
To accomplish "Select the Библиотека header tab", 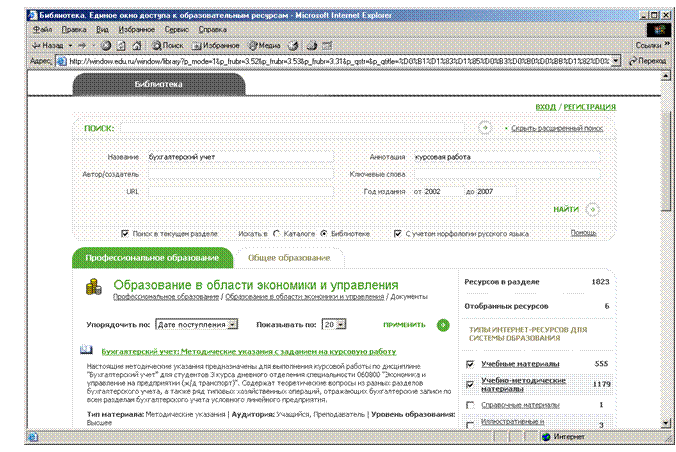I will point(159,84).
